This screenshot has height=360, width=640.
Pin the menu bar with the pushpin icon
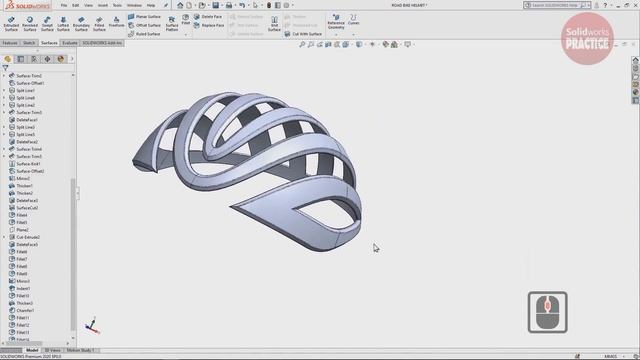click(165, 5)
